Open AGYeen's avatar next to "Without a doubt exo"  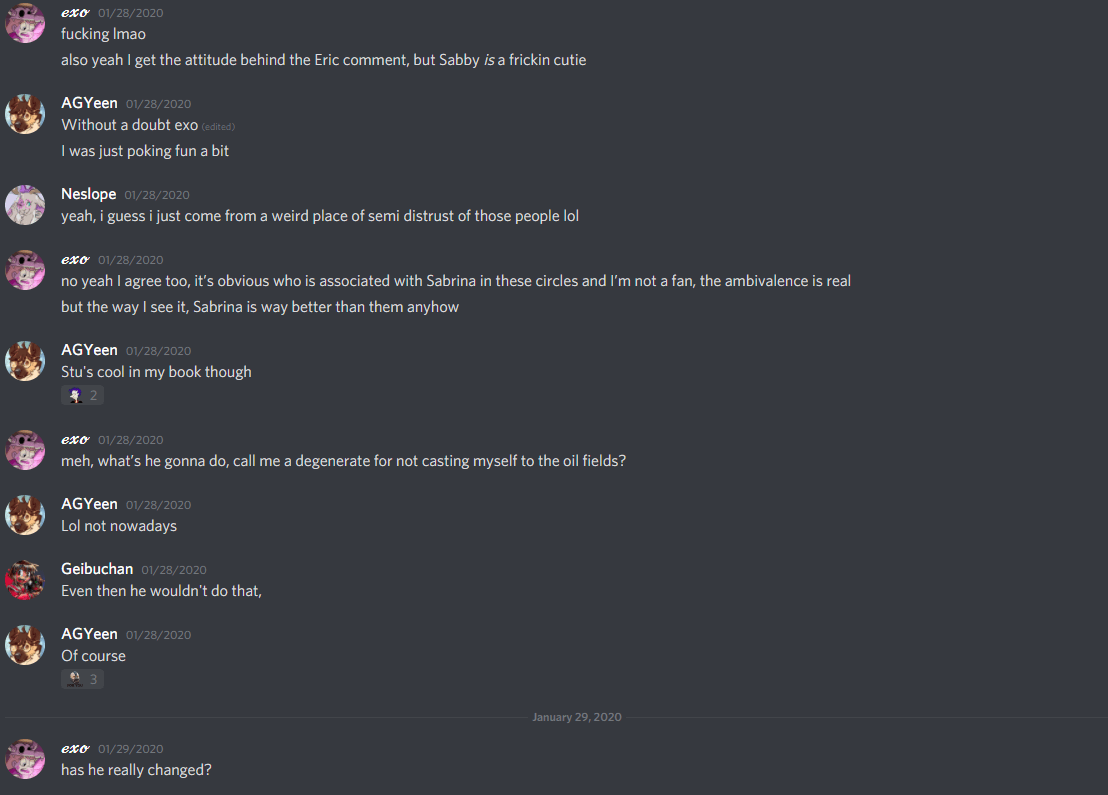pyautogui.click(x=25, y=114)
